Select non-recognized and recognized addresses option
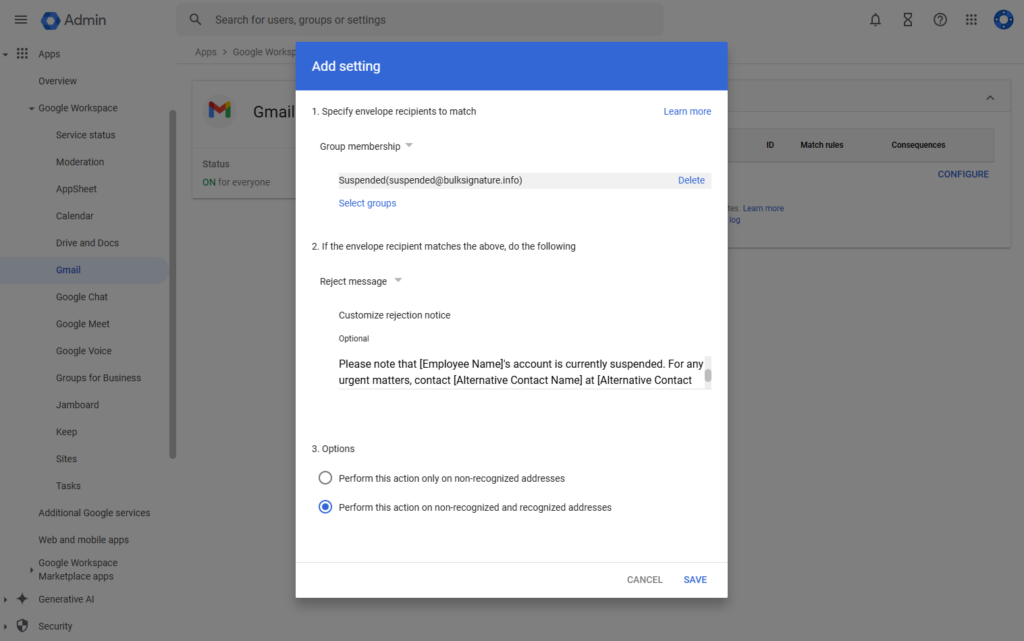The width and height of the screenshot is (1024, 641). point(325,507)
